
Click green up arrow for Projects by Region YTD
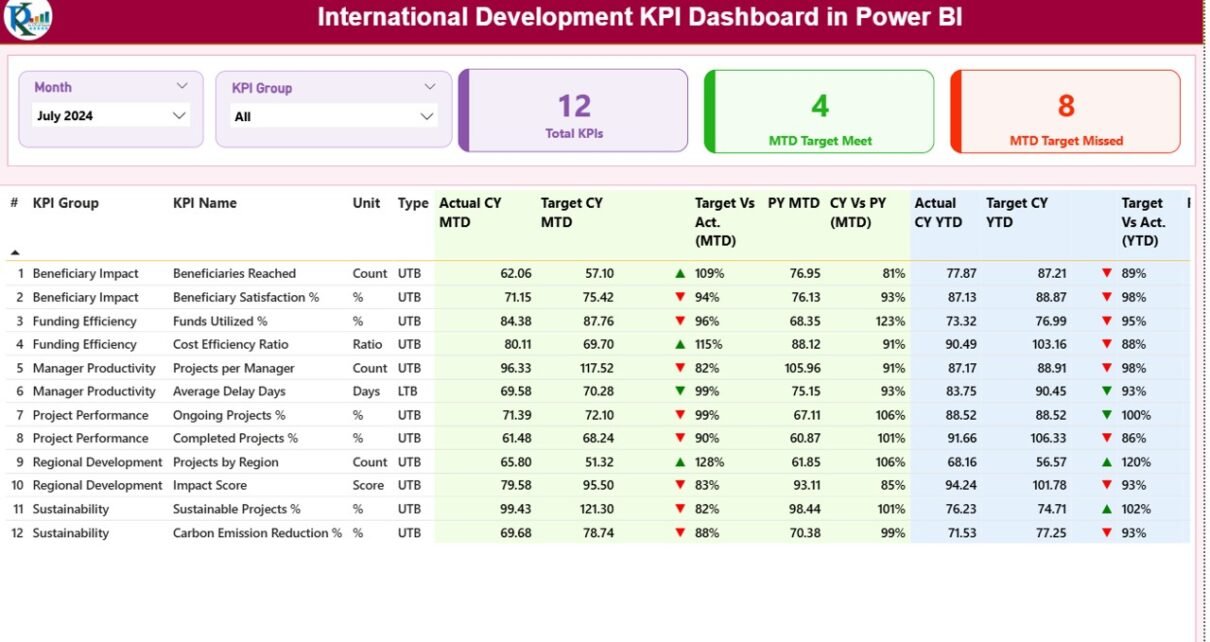click(1107, 462)
